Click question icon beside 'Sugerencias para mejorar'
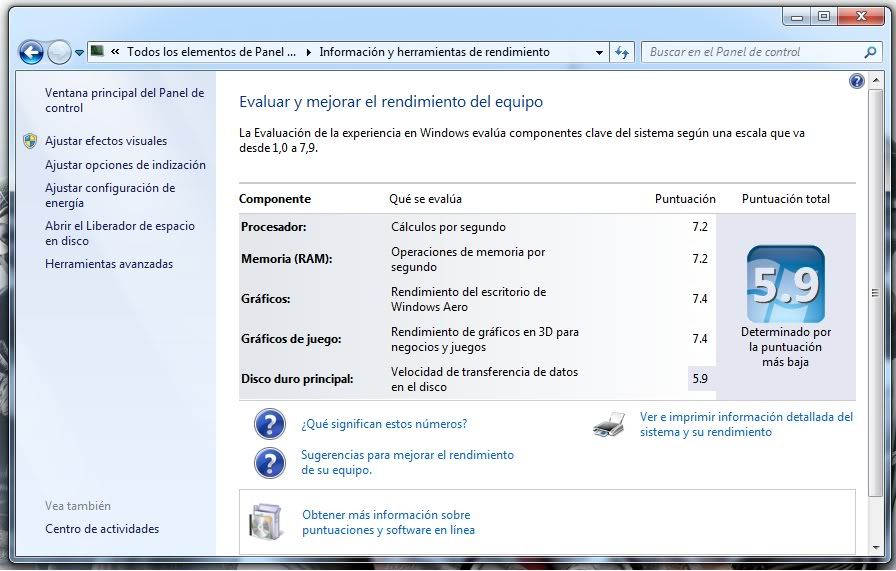This screenshot has width=896, height=571. point(270,462)
